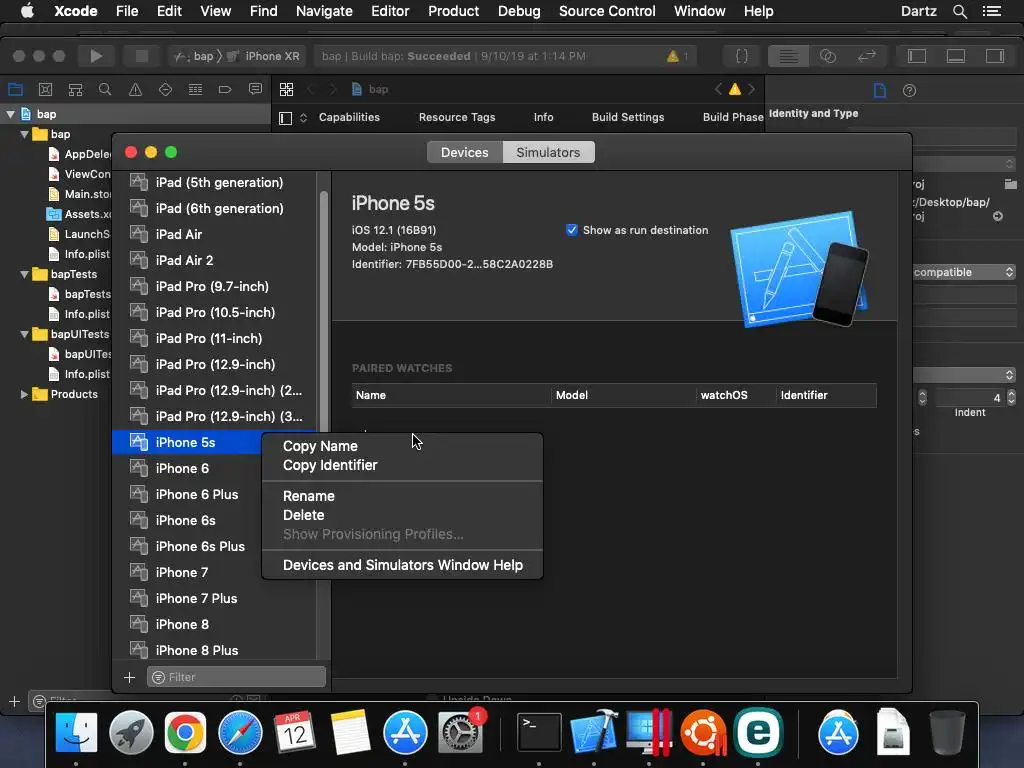Show the Library braces button

(741, 56)
